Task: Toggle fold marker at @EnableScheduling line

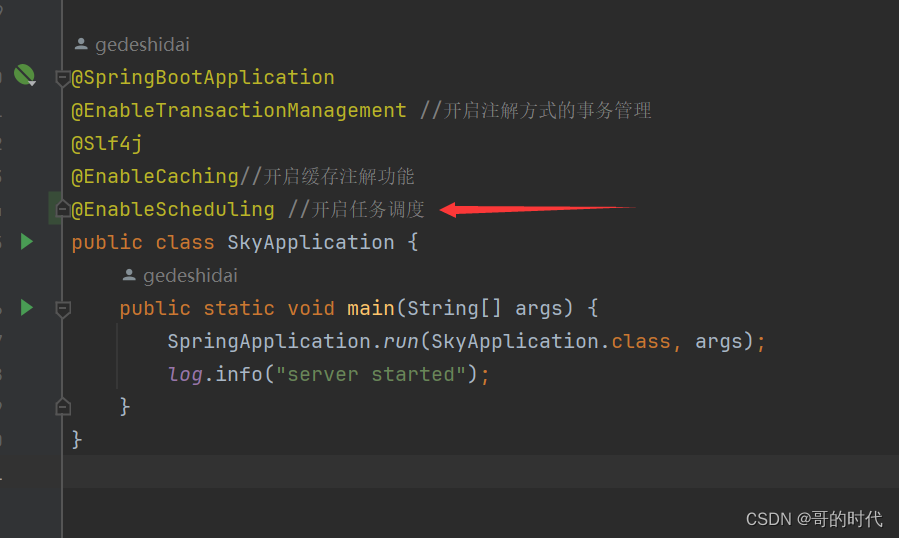Action: pyautogui.click(x=63, y=209)
